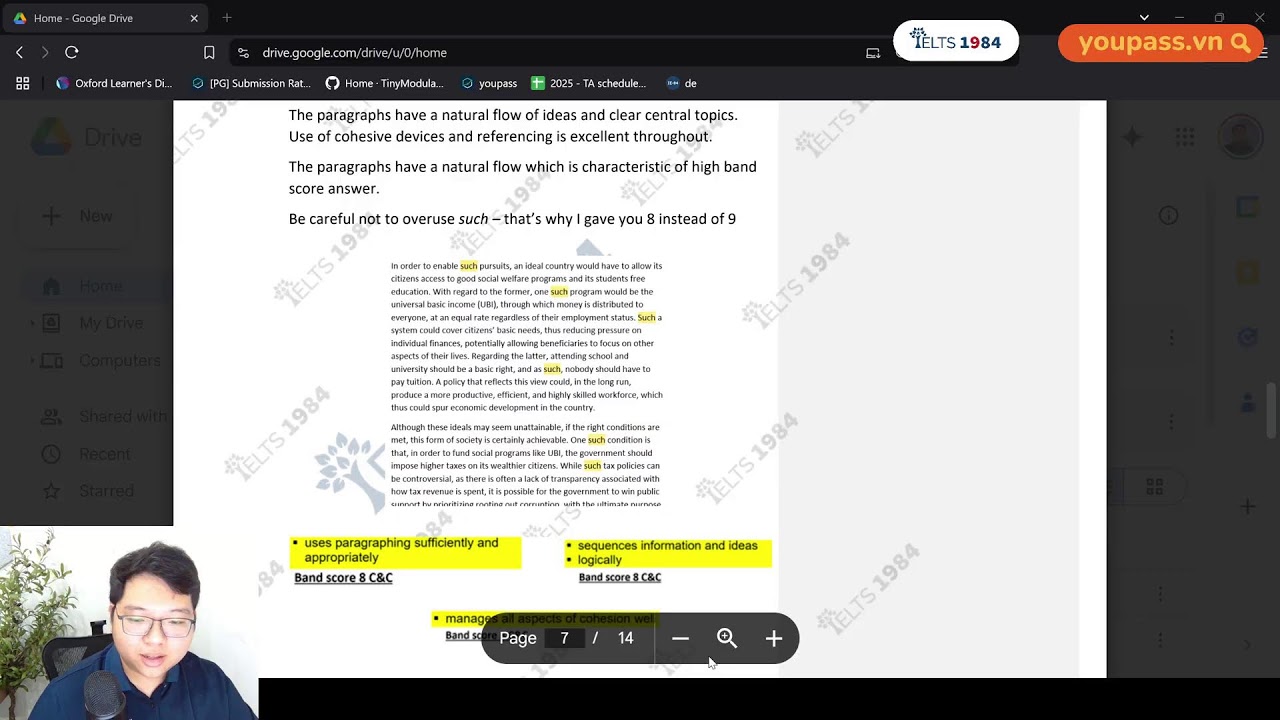Click the bookmark icon beside the address bar
The height and width of the screenshot is (720, 1280).
(x=209, y=53)
